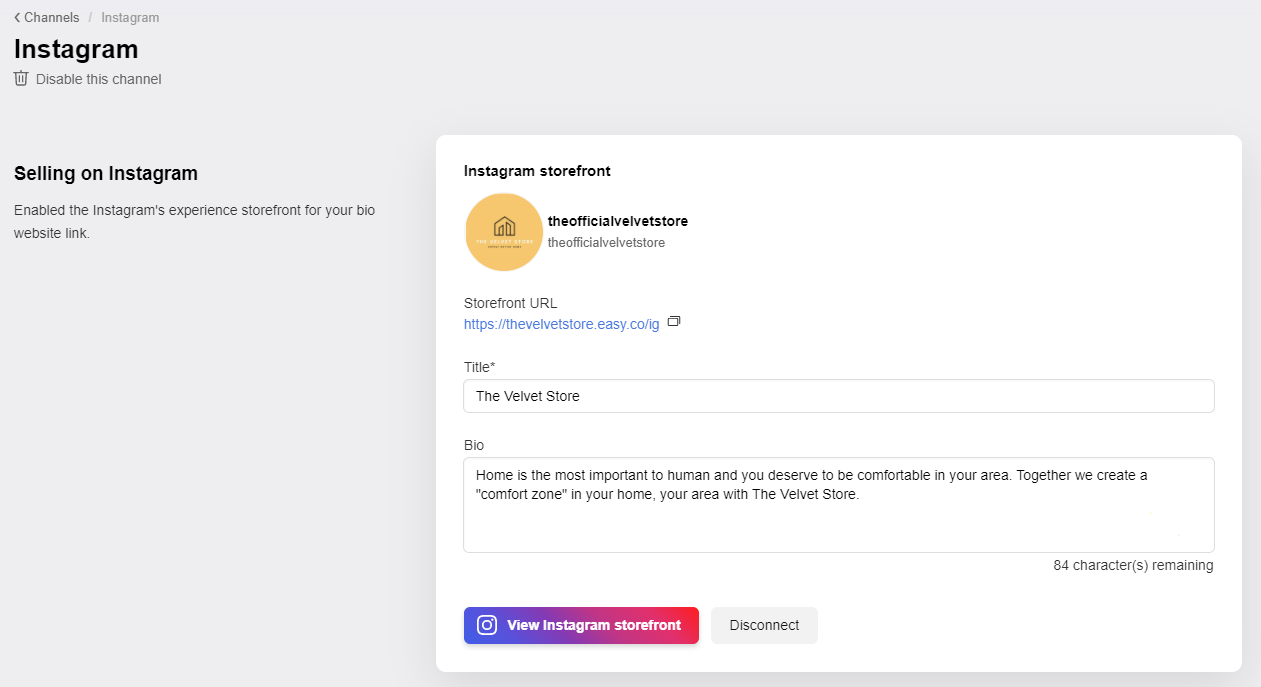Click the trash icon beside Disable this channel
The width and height of the screenshot is (1261, 687).
(x=21, y=78)
